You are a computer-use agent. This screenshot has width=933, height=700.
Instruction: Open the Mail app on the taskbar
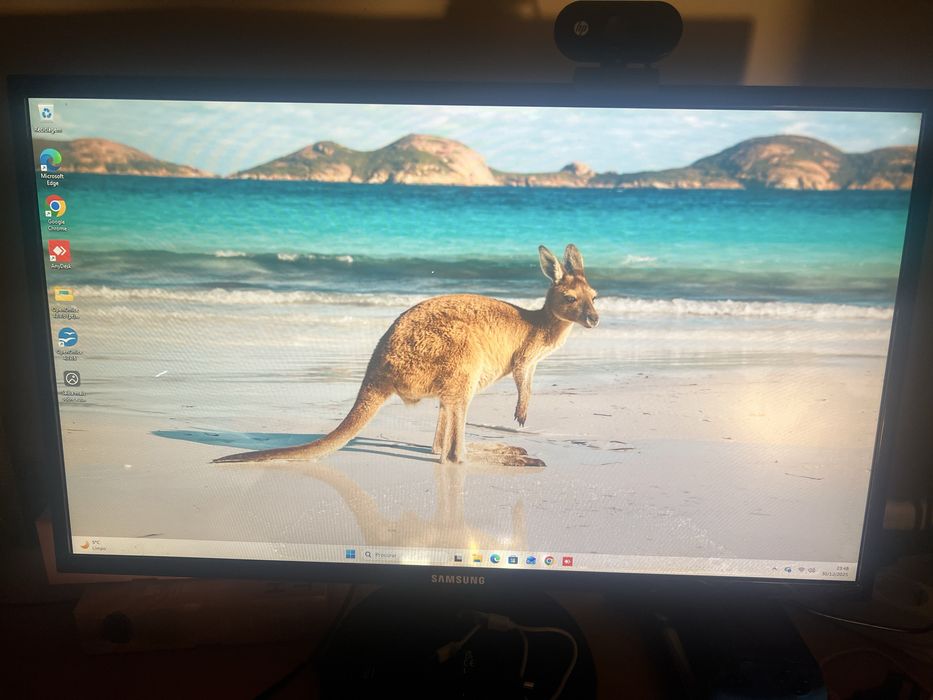[x=531, y=561]
